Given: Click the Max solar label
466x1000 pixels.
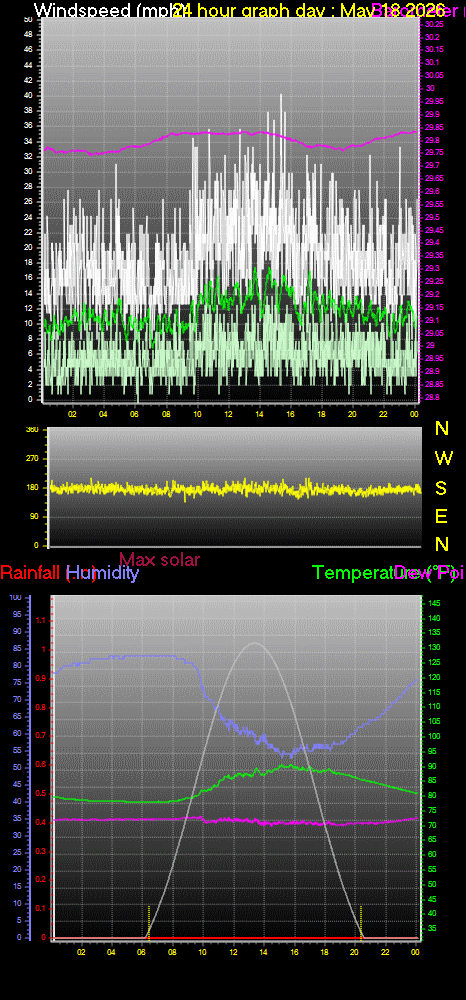Looking at the screenshot, I should 159,559.
